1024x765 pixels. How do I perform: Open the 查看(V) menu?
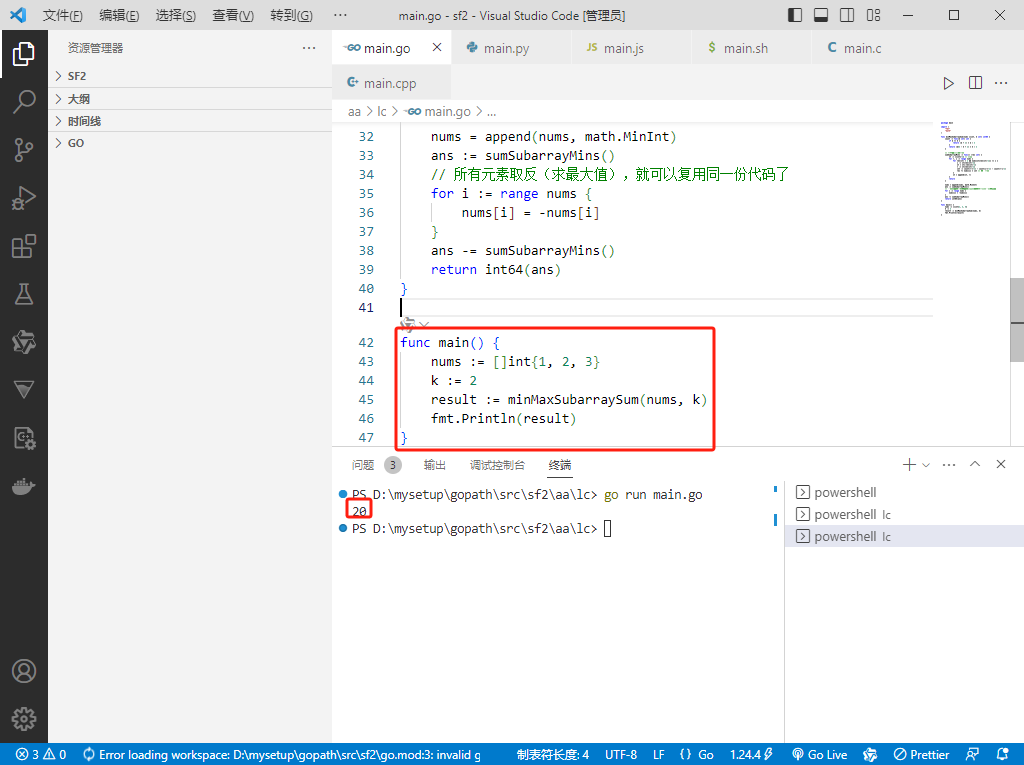pos(233,15)
